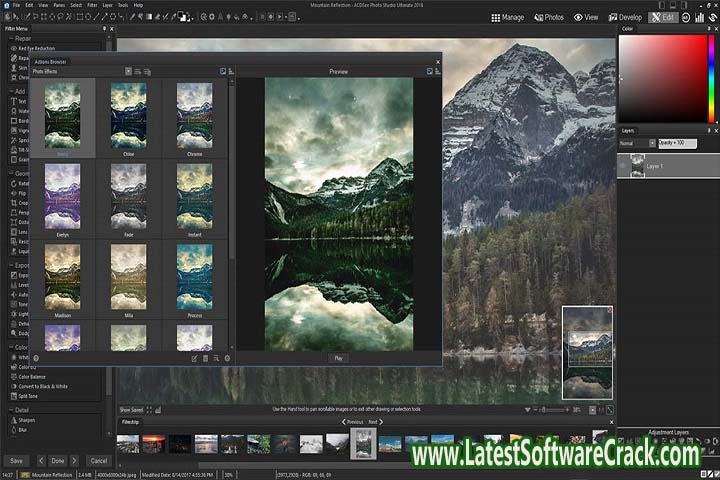Click the Photos mode icon
The width and height of the screenshot is (720, 480).
547,17
